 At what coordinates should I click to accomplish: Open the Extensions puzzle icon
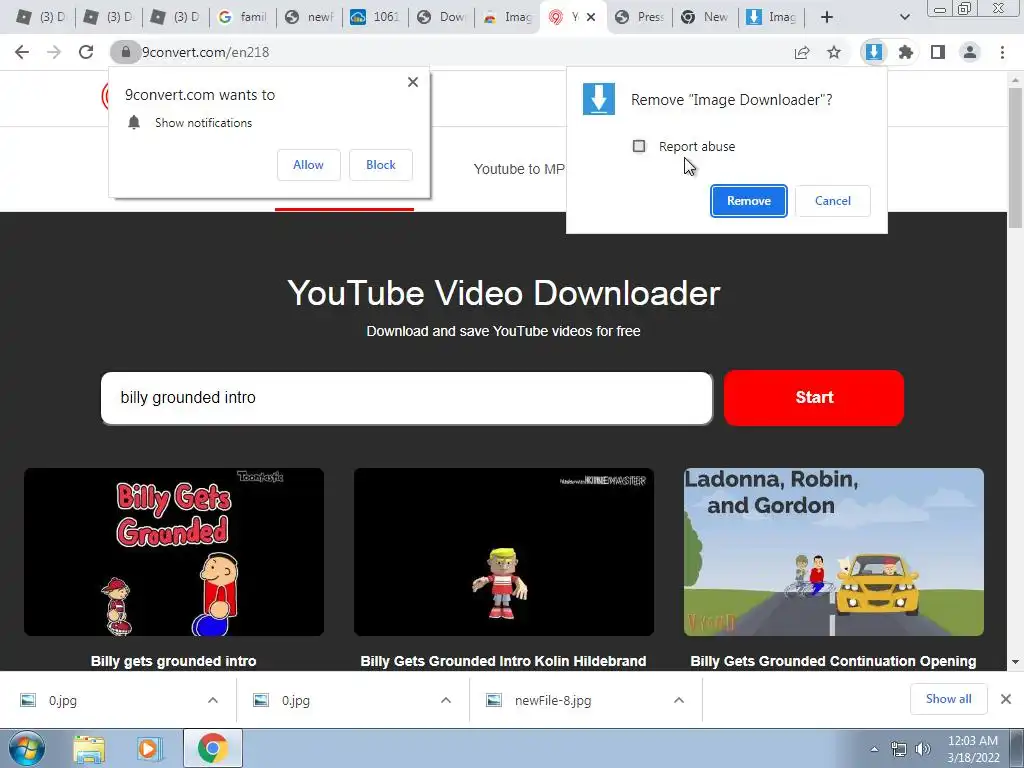(905, 52)
